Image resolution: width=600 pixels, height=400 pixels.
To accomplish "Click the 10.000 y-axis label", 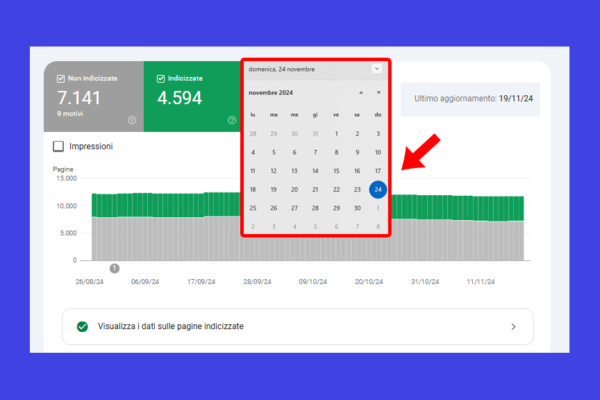I will [67, 206].
